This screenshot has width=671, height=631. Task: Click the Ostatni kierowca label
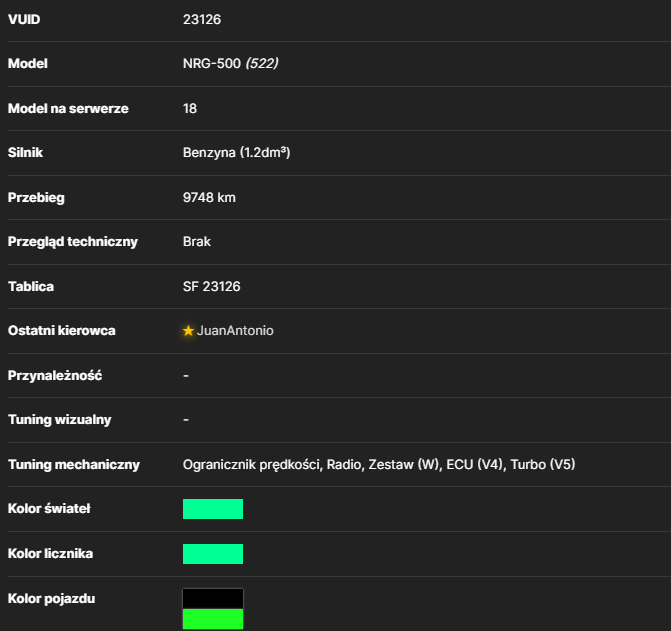point(62,331)
